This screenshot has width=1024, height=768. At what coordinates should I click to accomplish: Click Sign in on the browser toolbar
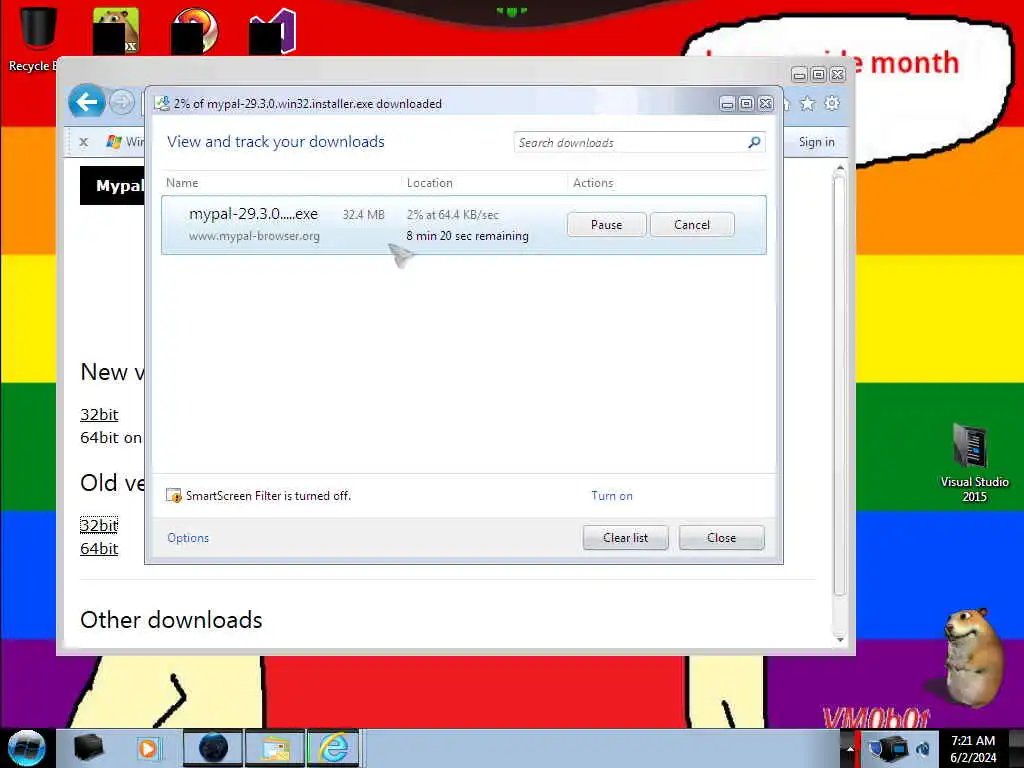point(816,142)
